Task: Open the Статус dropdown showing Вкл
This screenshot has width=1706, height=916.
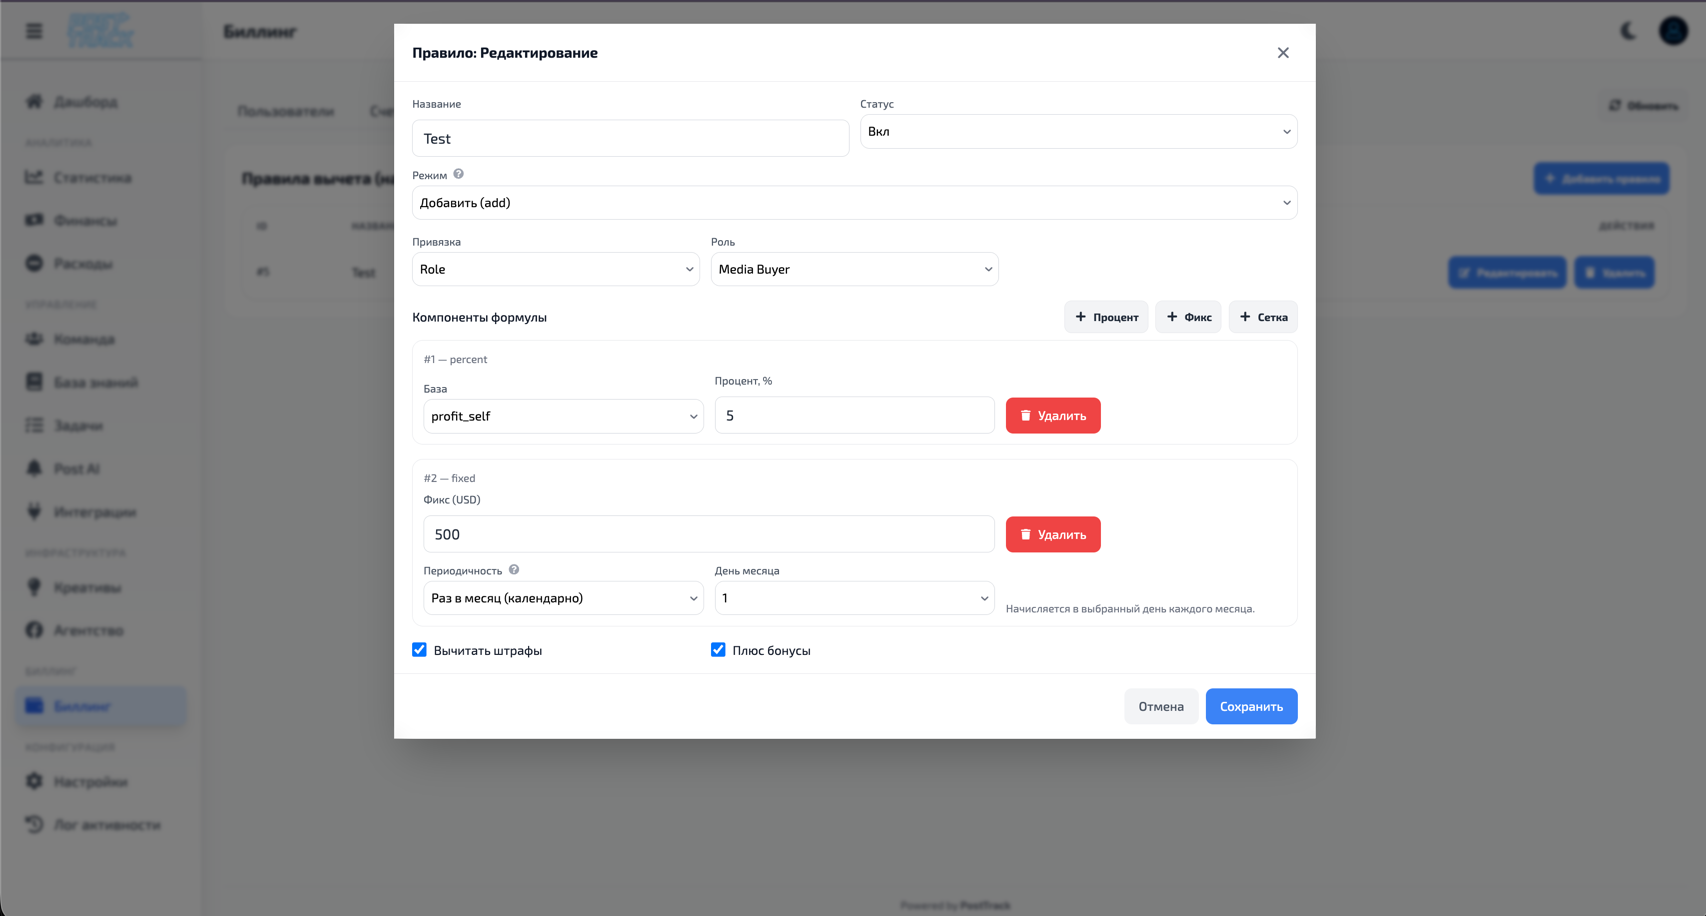Action: point(1078,131)
